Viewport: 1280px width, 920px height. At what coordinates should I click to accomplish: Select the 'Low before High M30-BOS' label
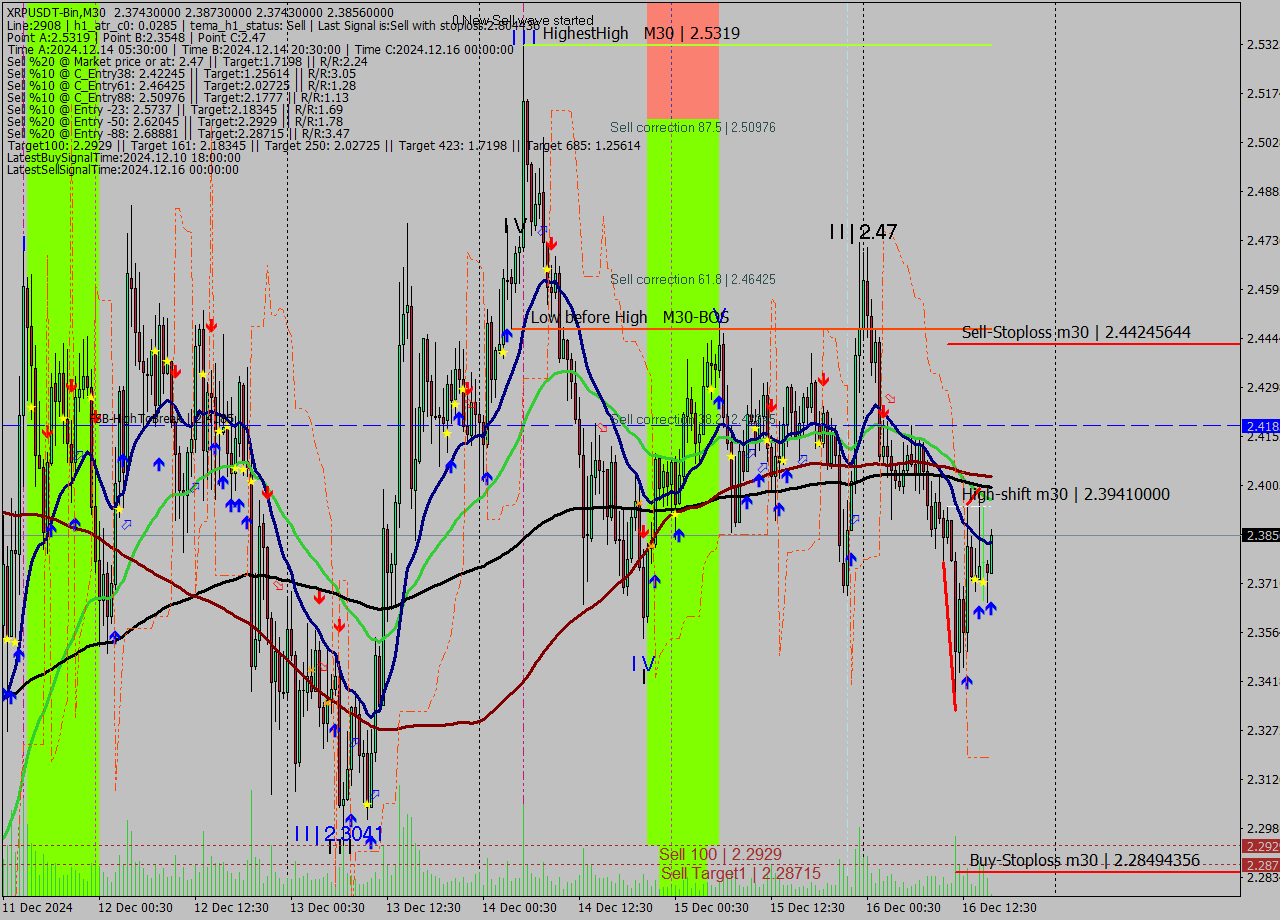click(x=630, y=317)
